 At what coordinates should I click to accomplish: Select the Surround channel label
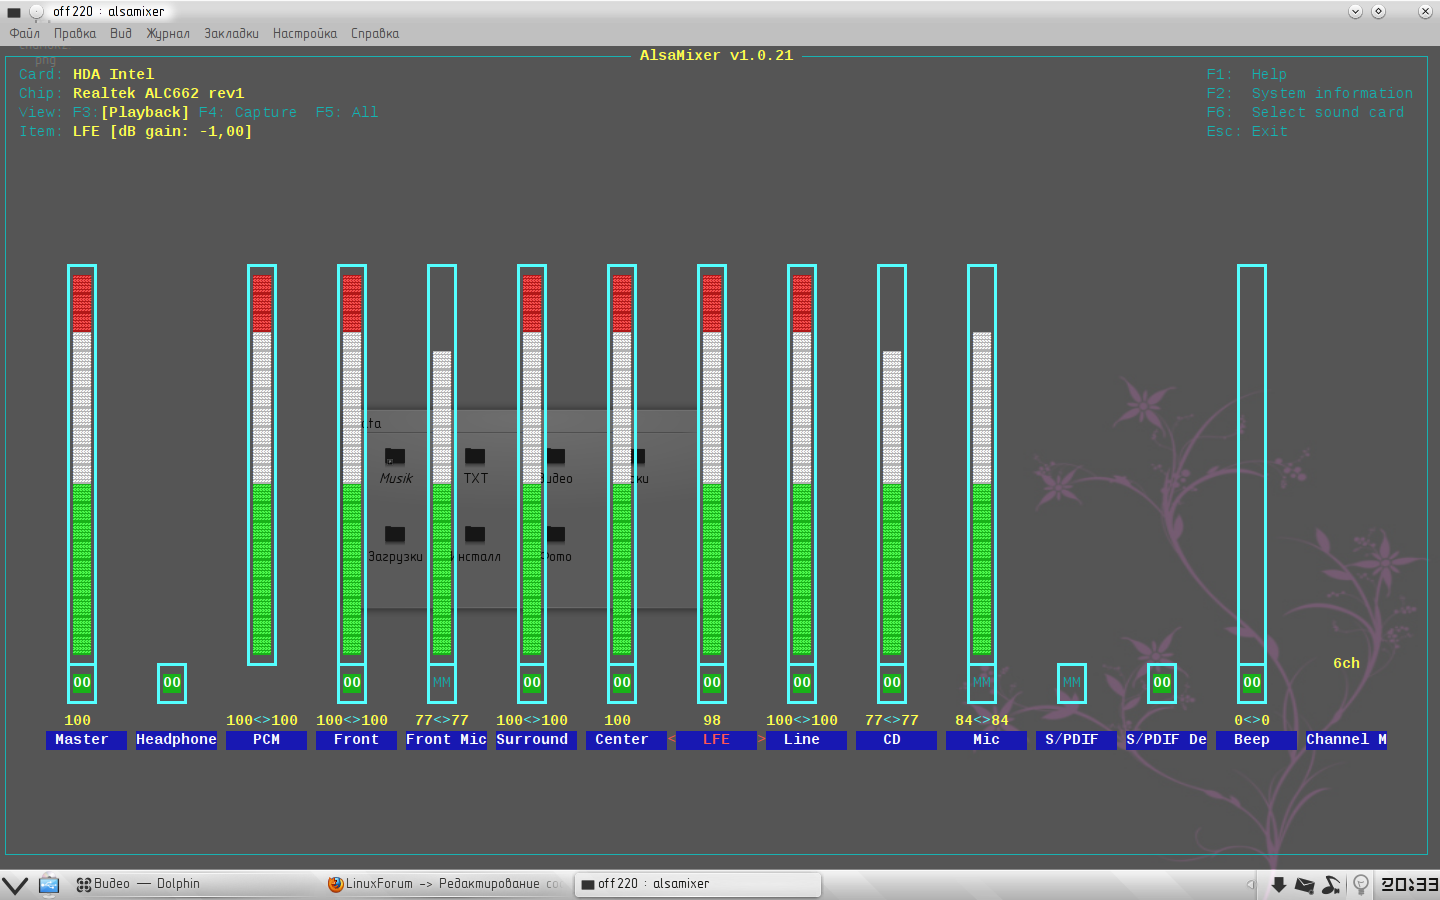(532, 740)
